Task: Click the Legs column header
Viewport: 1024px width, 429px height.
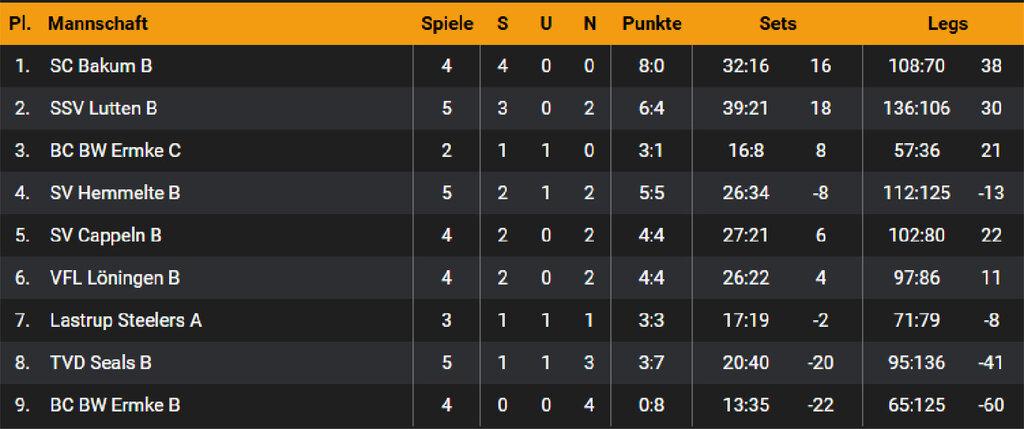Action: tap(947, 23)
